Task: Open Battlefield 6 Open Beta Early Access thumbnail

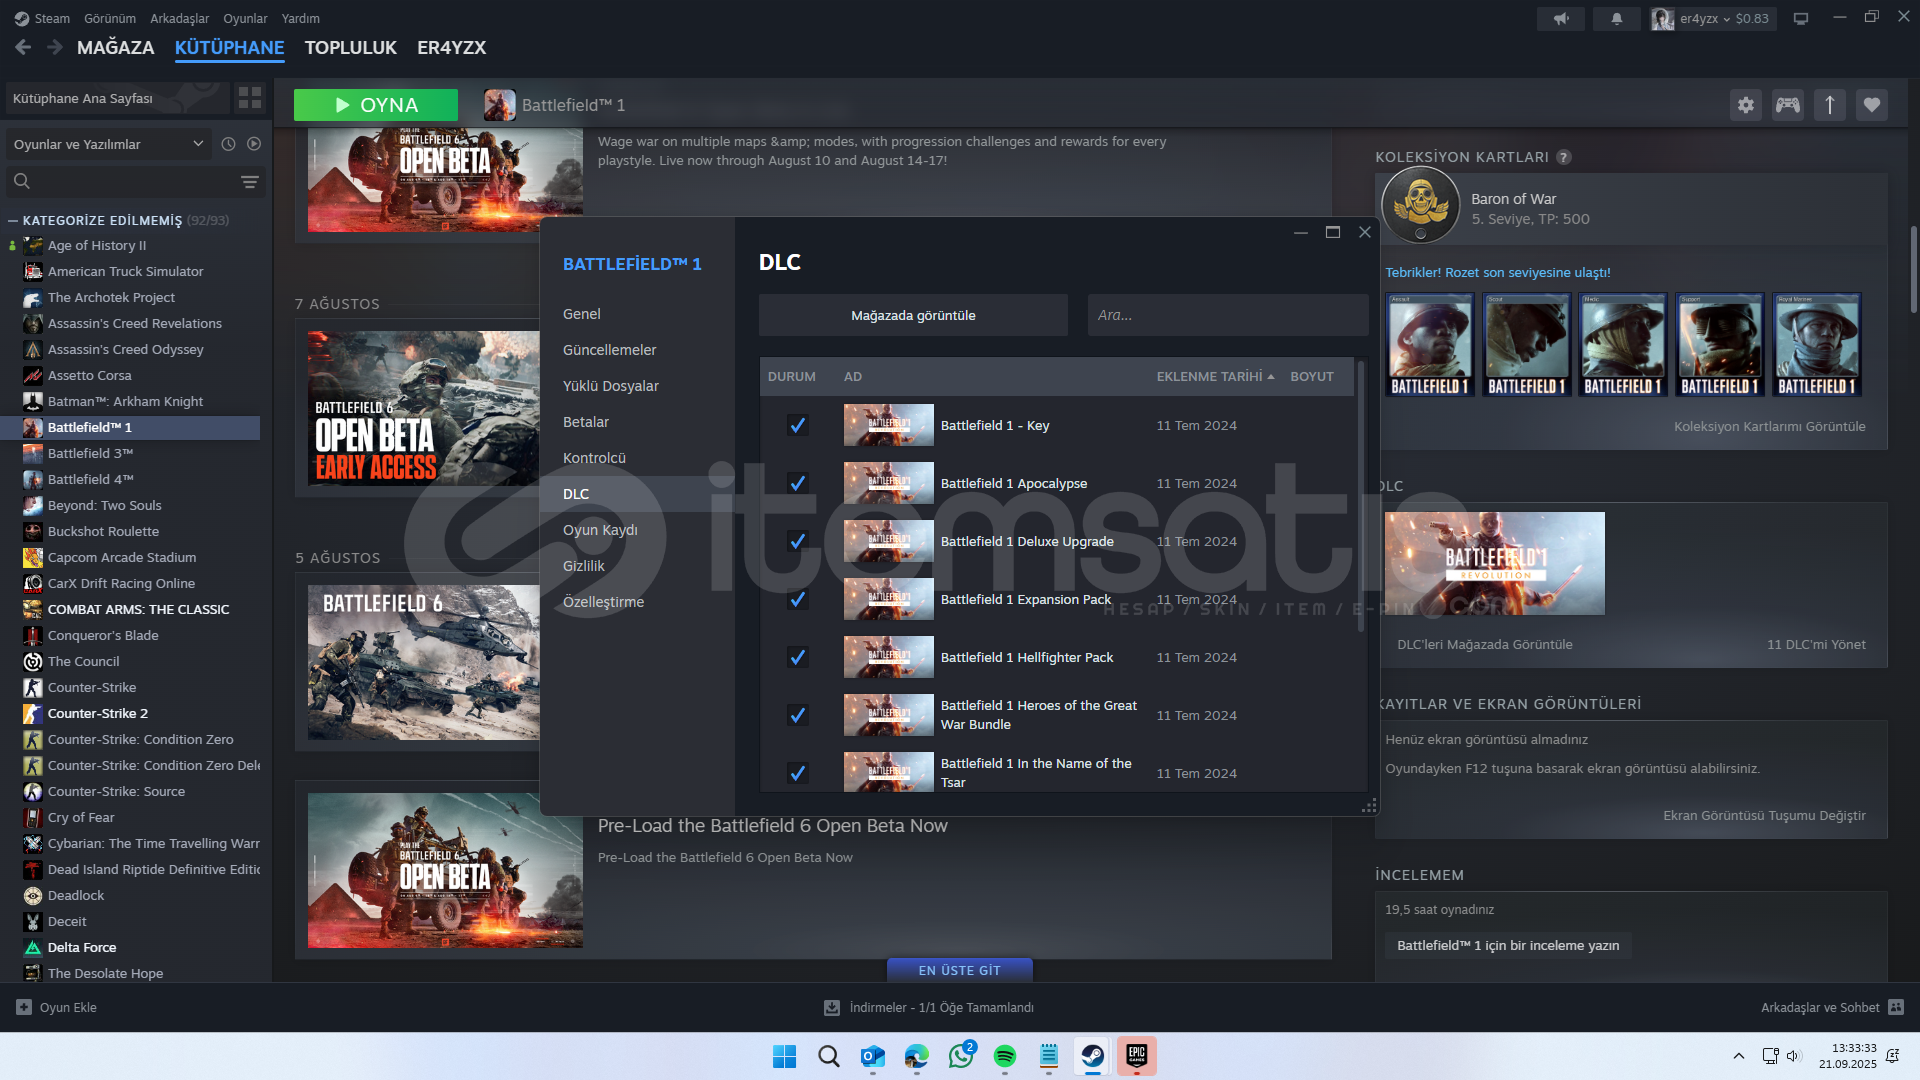Action: point(424,409)
